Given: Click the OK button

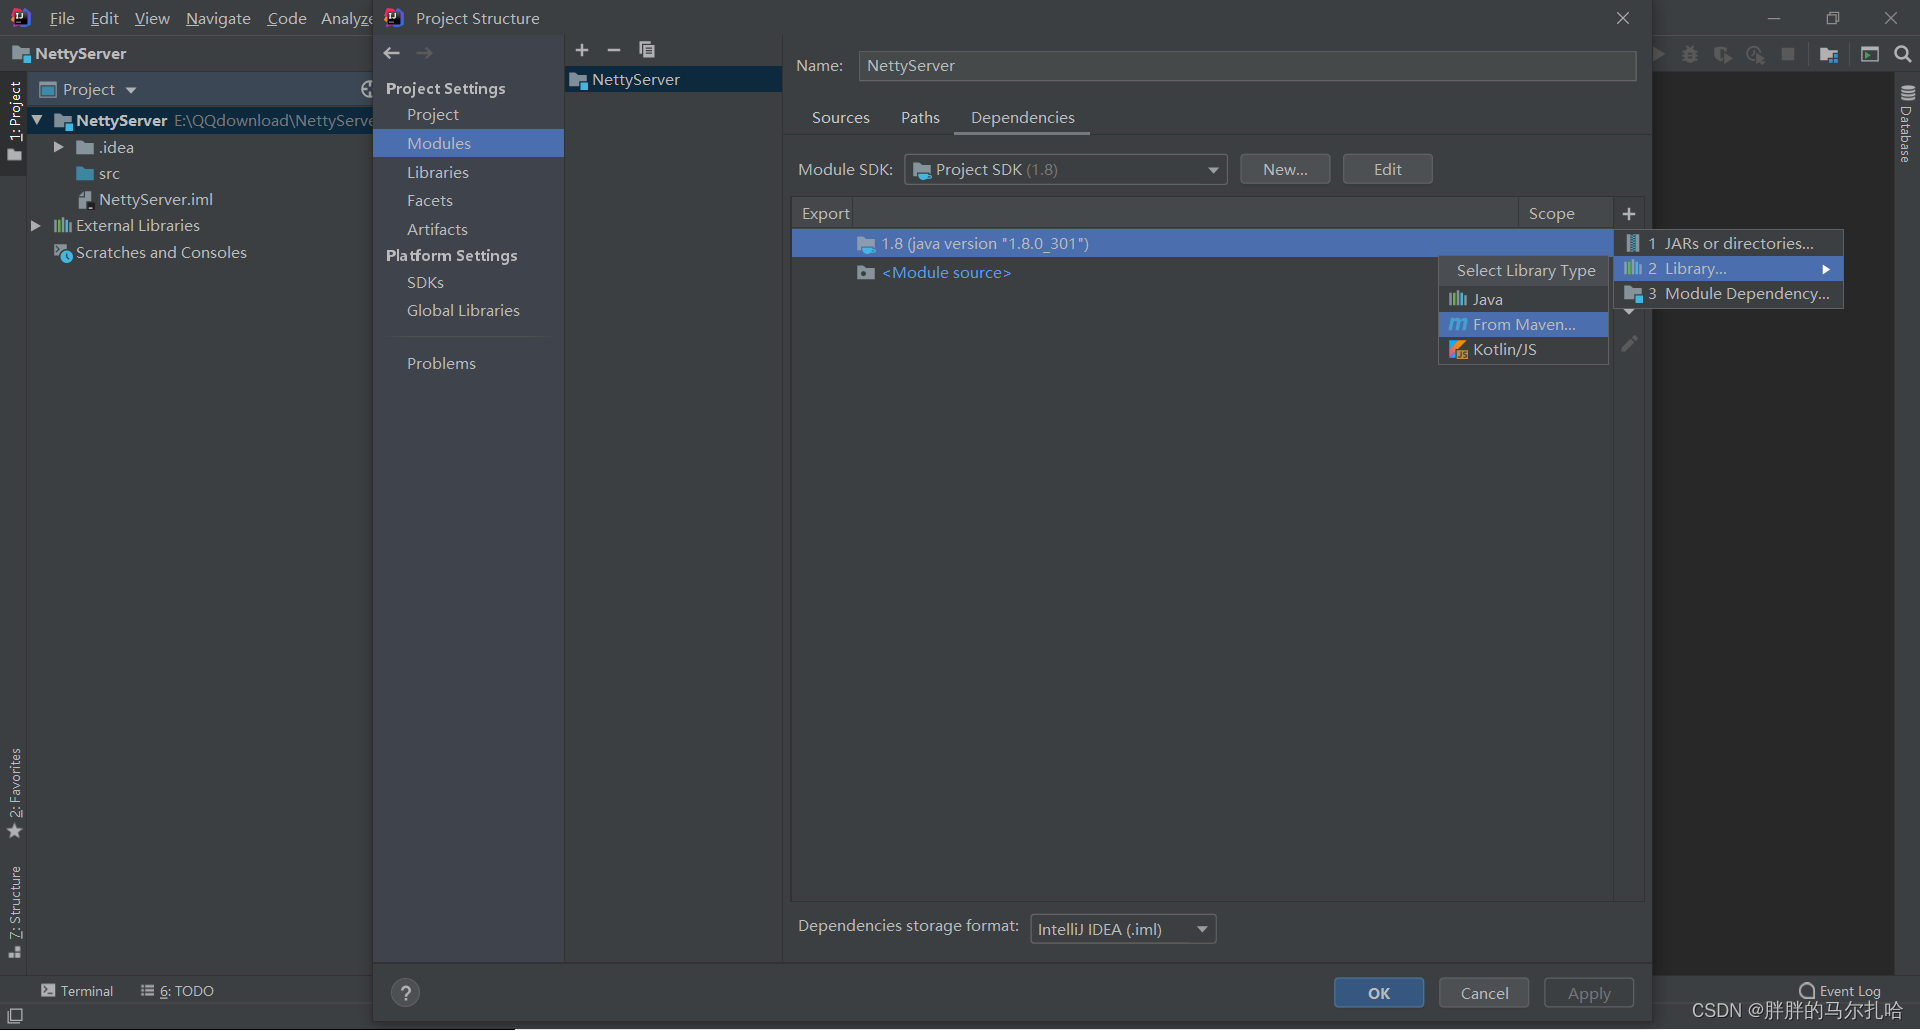Looking at the screenshot, I should coord(1379,993).
